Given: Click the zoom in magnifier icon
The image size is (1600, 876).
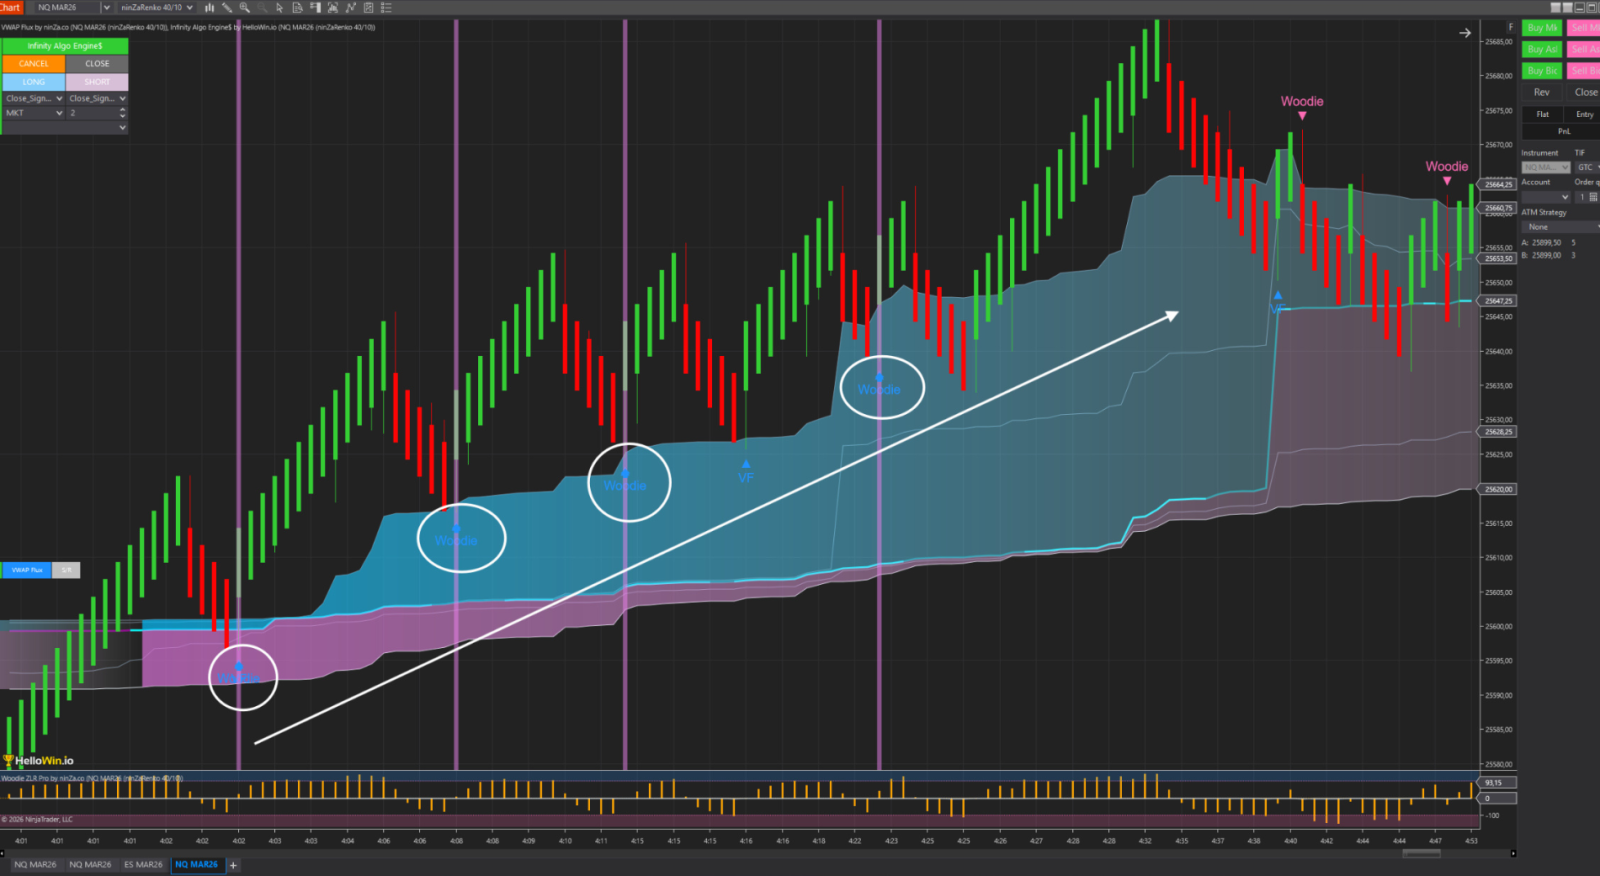Looking at the screenshot, I should [x=244, y=7].
